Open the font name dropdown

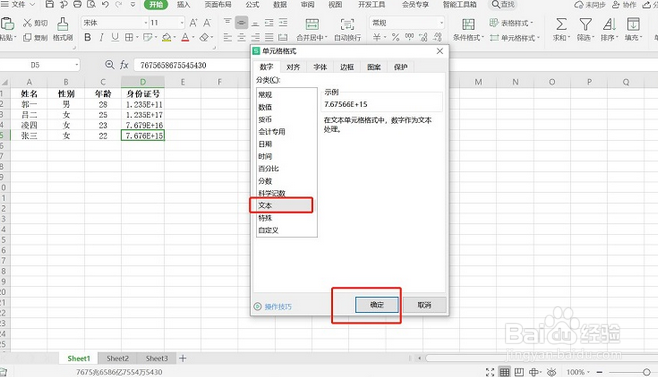click(x=146, y=23)
